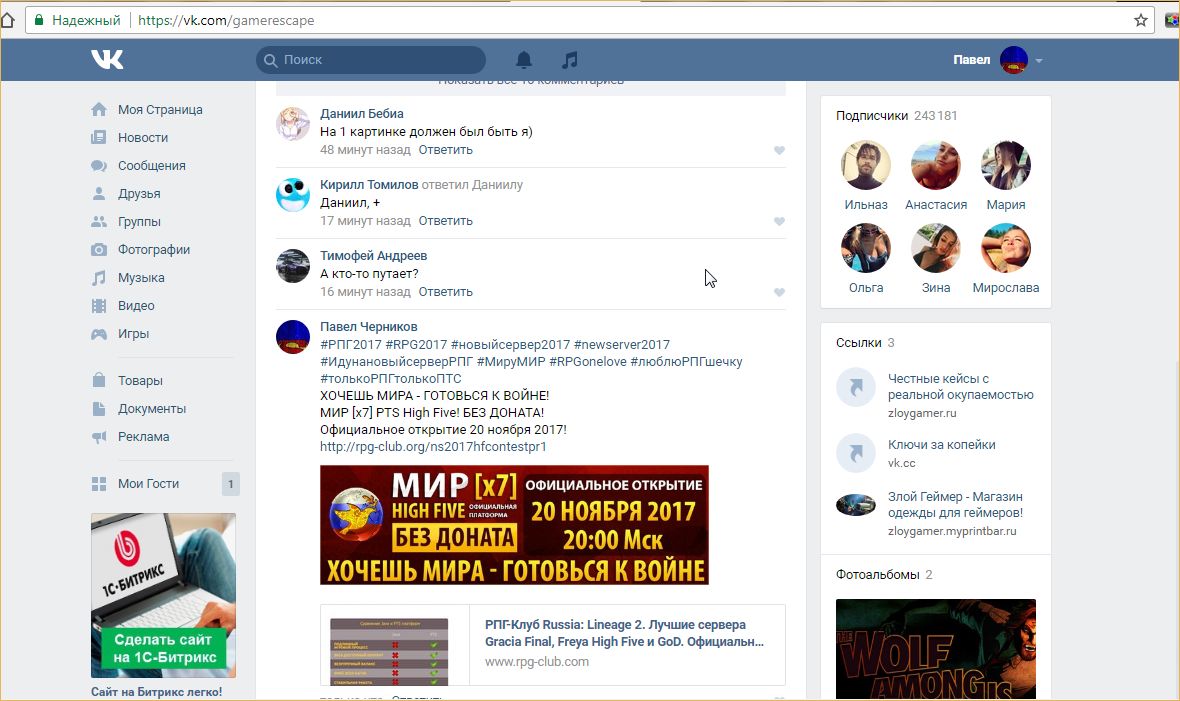The height and width of the screenshot is (701, 1180).
Task: Open Злой Геймер магазин одежды link
Action: point(955,504)
